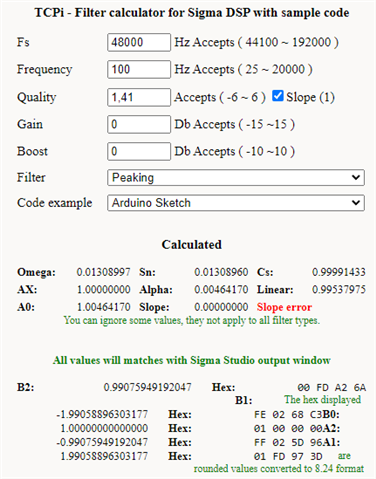
Task: Select the Slope value 0.00000000
Action: click(221, 307)
